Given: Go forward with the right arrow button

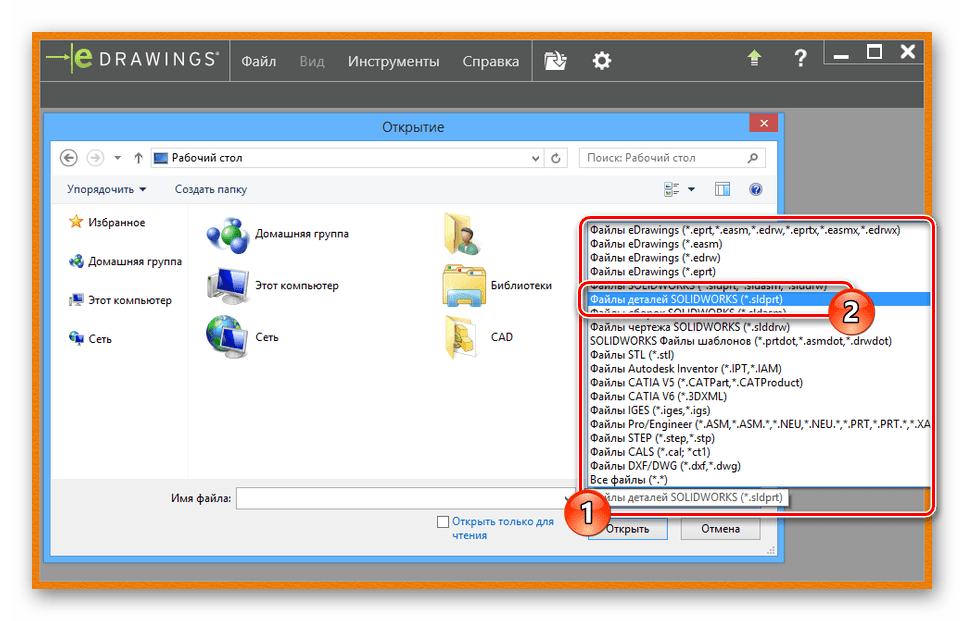Looking at the screenshot, I should point(95,158).
